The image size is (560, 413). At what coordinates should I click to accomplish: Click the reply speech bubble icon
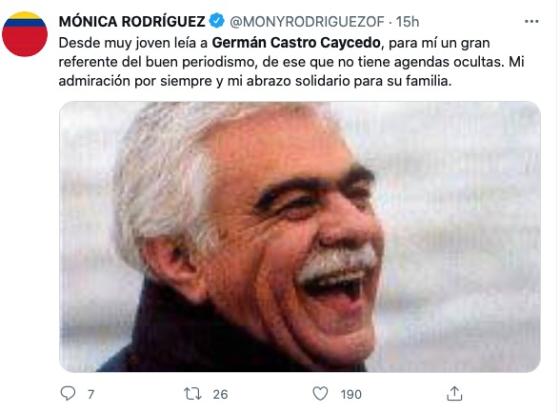68,393
